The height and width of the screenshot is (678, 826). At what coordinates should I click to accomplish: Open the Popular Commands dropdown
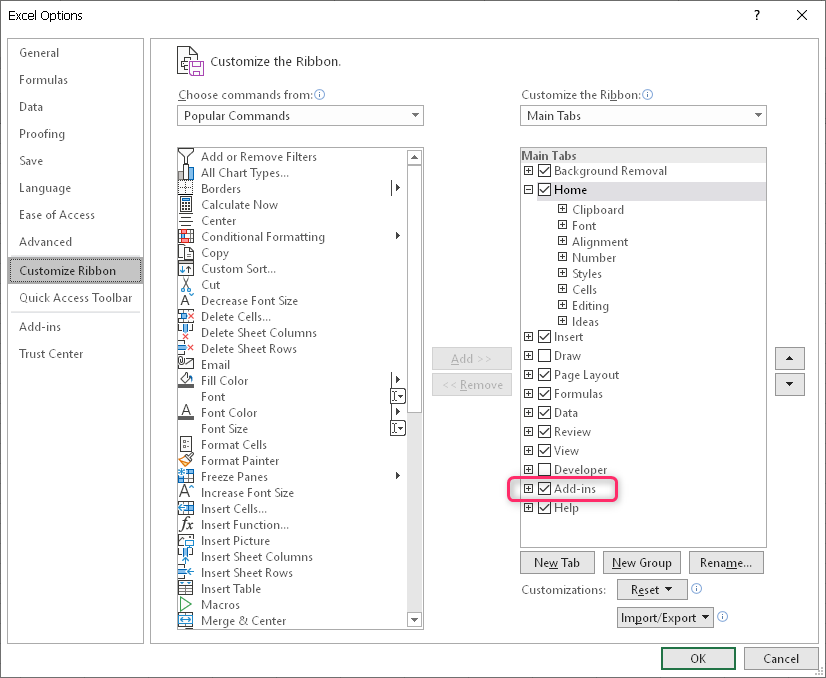tap(300, 115)
